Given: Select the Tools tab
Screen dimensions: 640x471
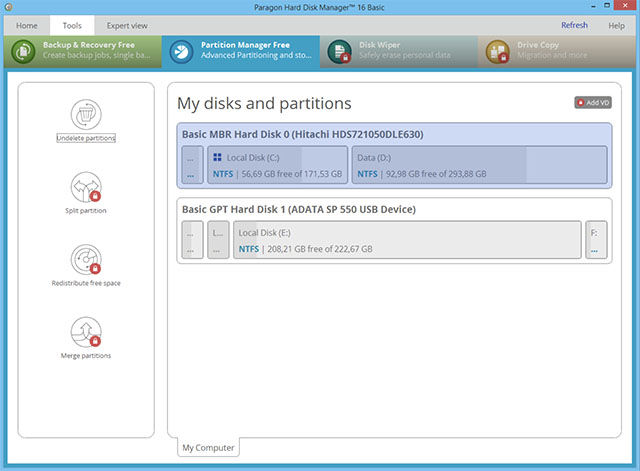Looking at the screenshot, I should tap(72, 25).
